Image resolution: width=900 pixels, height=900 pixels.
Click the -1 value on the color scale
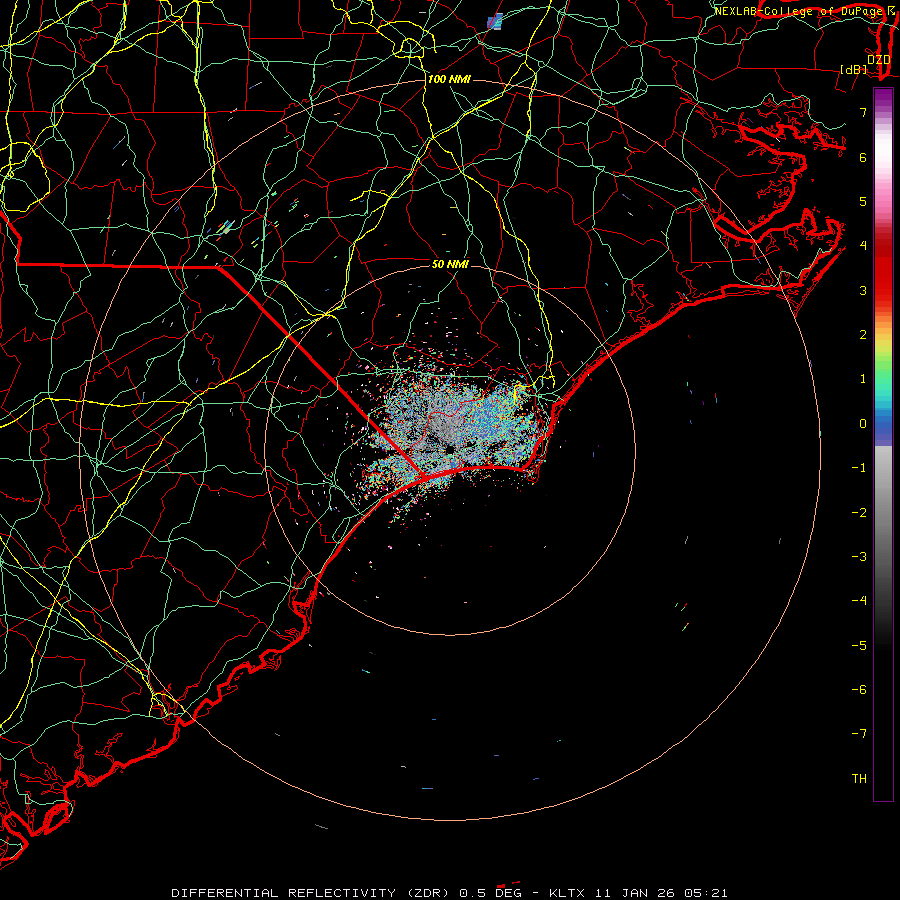(x=859, y=468)
